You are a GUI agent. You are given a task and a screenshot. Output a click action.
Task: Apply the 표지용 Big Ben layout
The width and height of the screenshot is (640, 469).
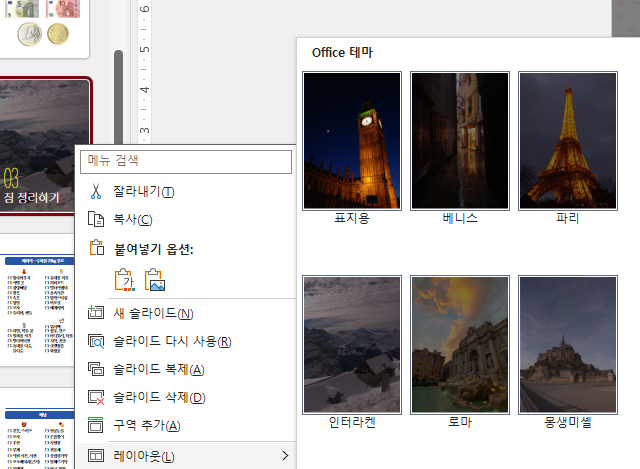(x=352, y=140)
